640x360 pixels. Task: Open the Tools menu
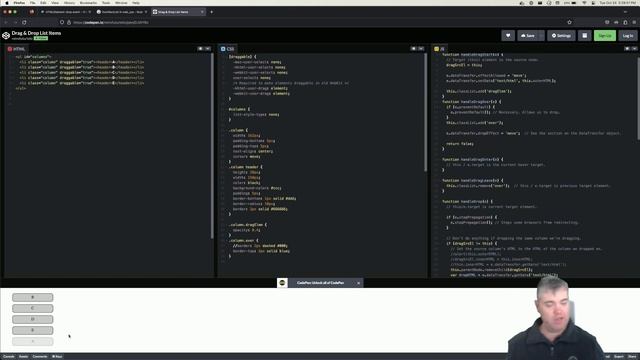tap(106, 3)
